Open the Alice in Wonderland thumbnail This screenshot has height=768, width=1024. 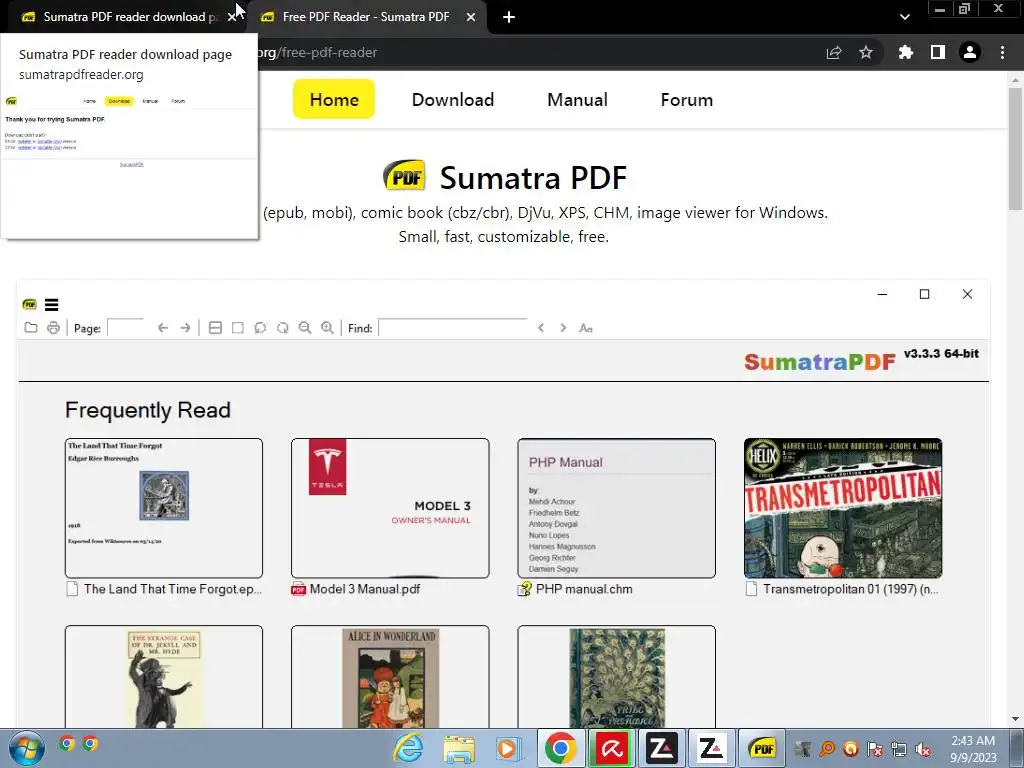(390, 677)
